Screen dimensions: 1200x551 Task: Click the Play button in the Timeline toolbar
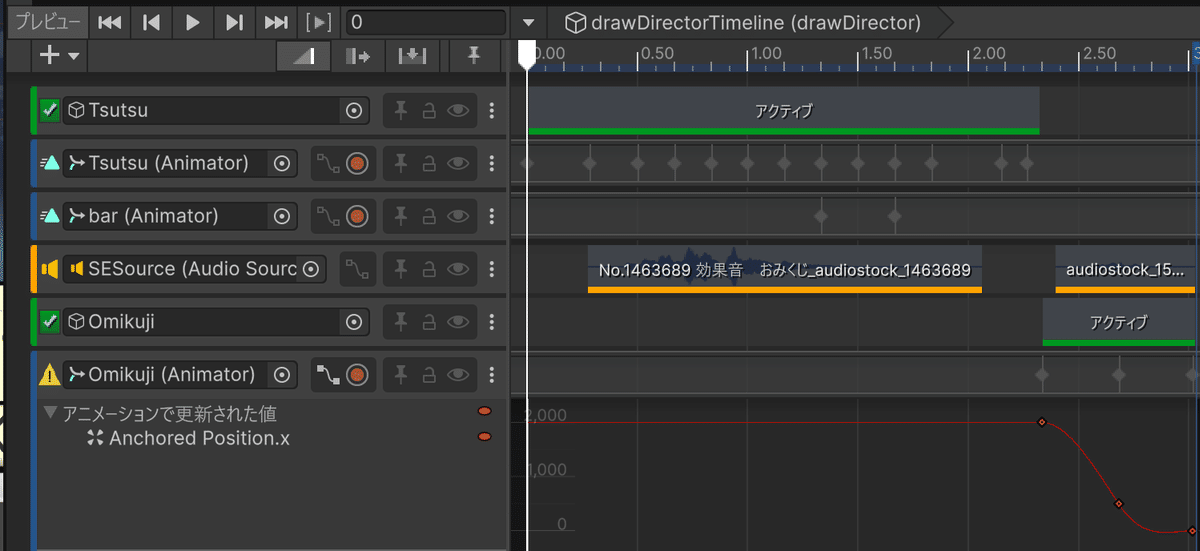point(193,22)
